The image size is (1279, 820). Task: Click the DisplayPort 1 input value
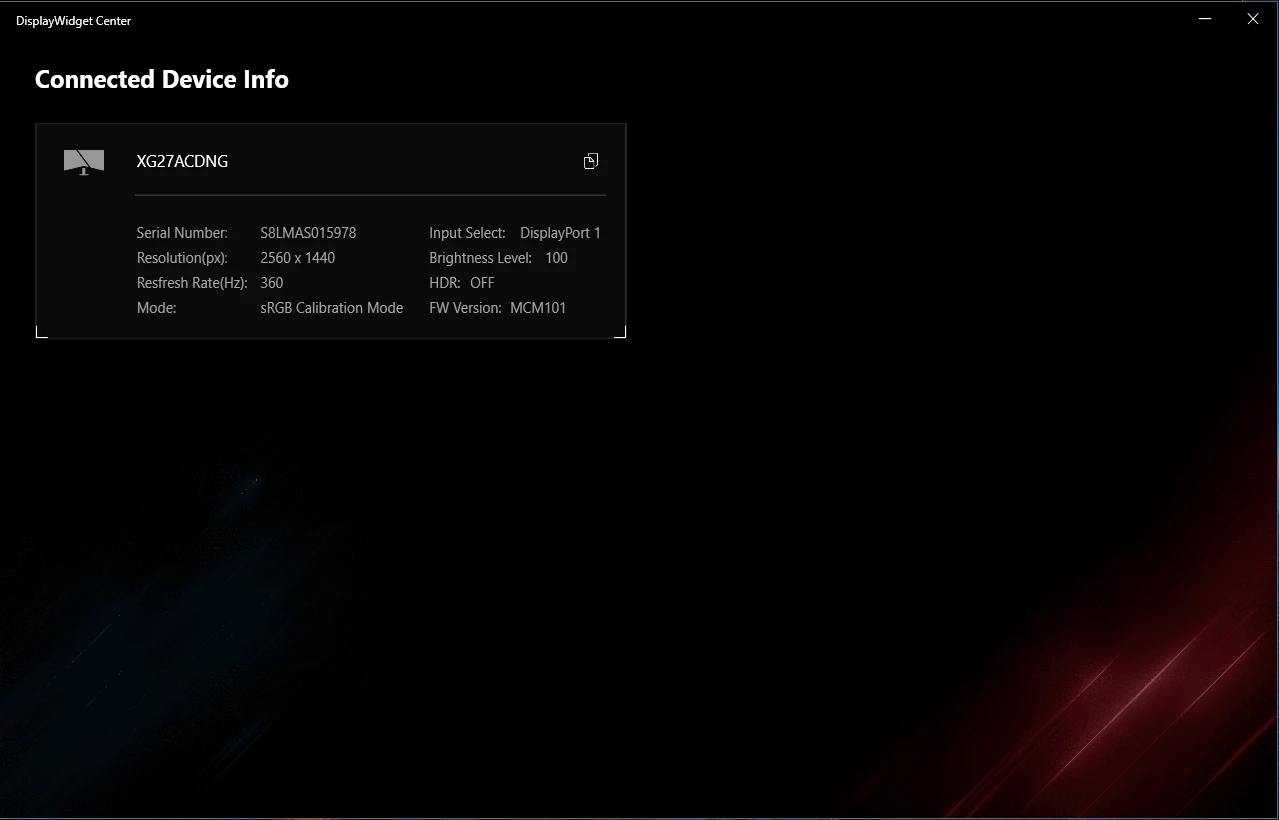tap(560, 233)
